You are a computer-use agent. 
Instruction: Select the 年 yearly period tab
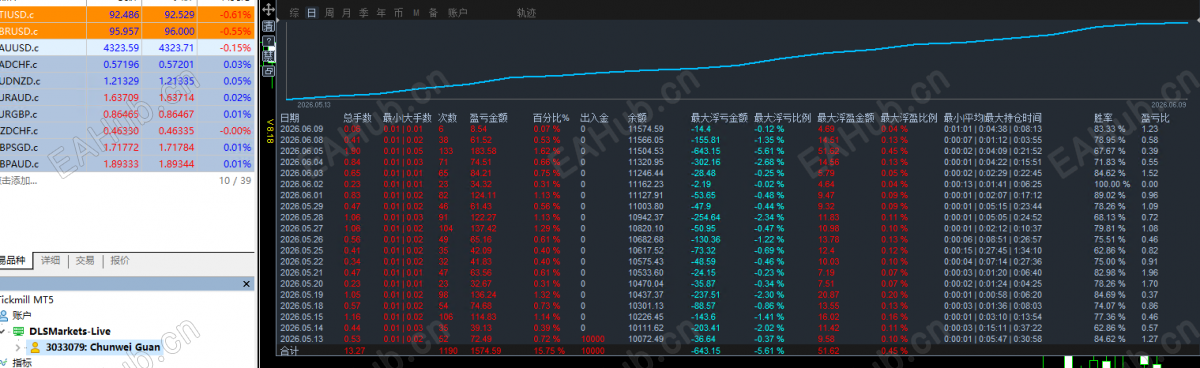pyautogui.click(x=381, y=13)
